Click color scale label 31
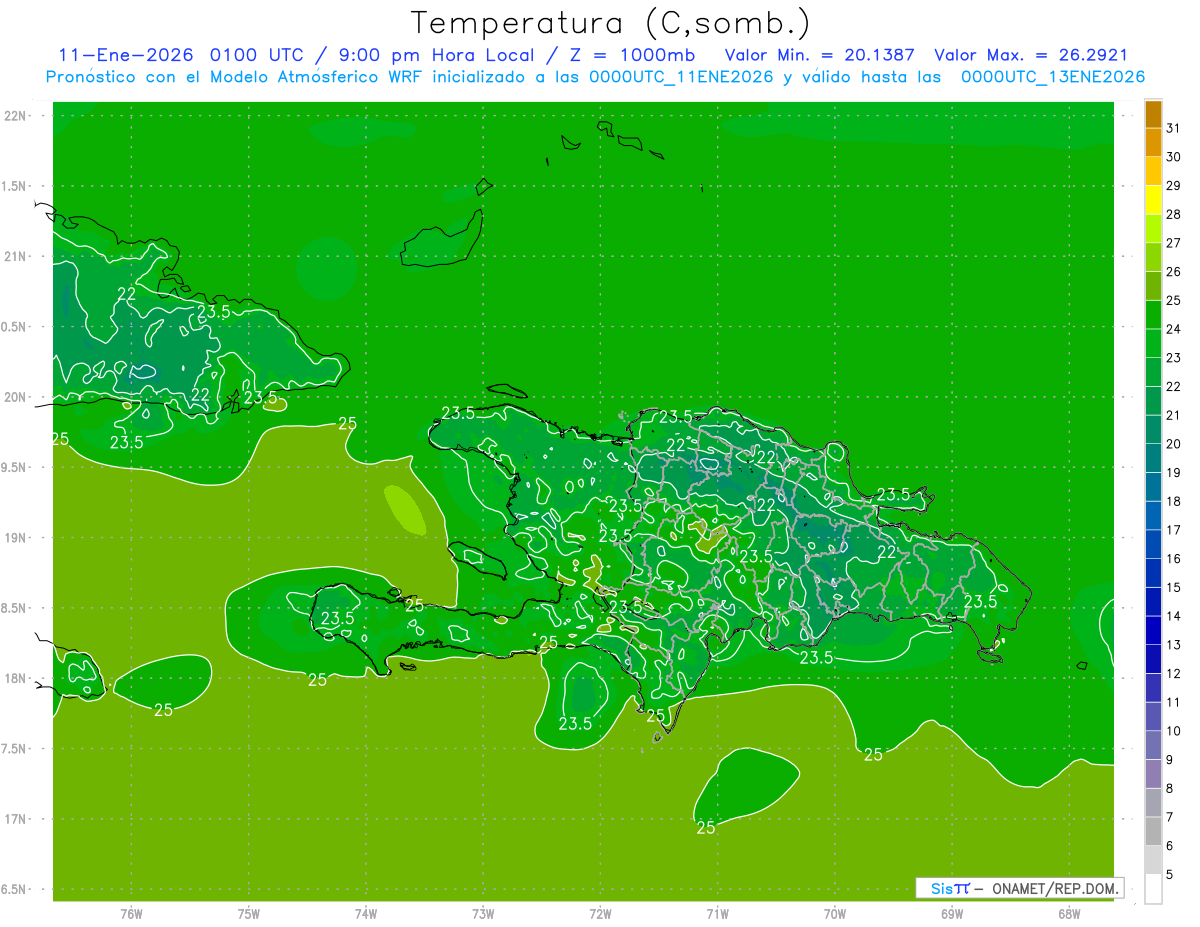 (1173, 128)
